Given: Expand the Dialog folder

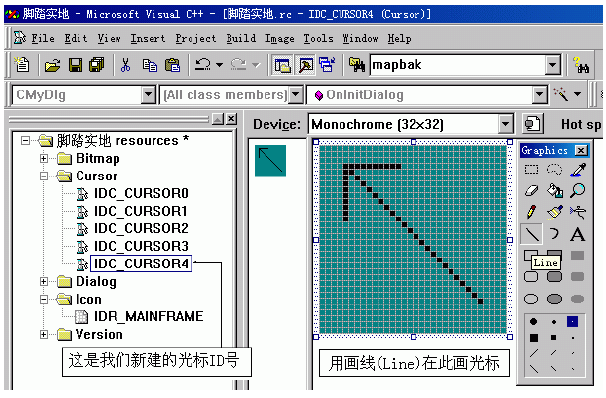Looking at the screenshot, I should click(44, 281).
